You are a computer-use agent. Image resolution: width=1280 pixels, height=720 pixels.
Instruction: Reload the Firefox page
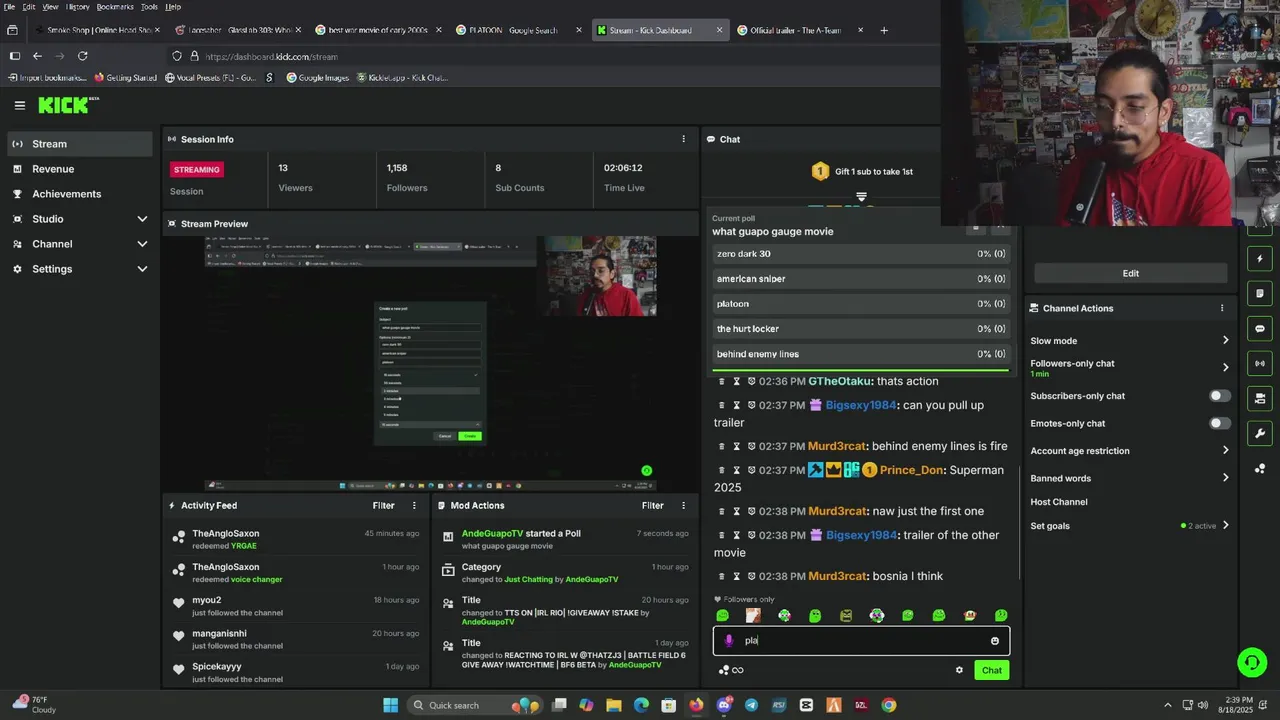click(83, 56)
